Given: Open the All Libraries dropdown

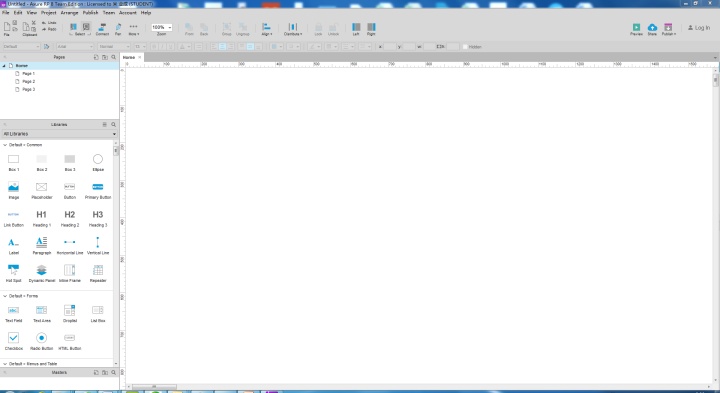Looking at the screenshot, I should 59,134.
